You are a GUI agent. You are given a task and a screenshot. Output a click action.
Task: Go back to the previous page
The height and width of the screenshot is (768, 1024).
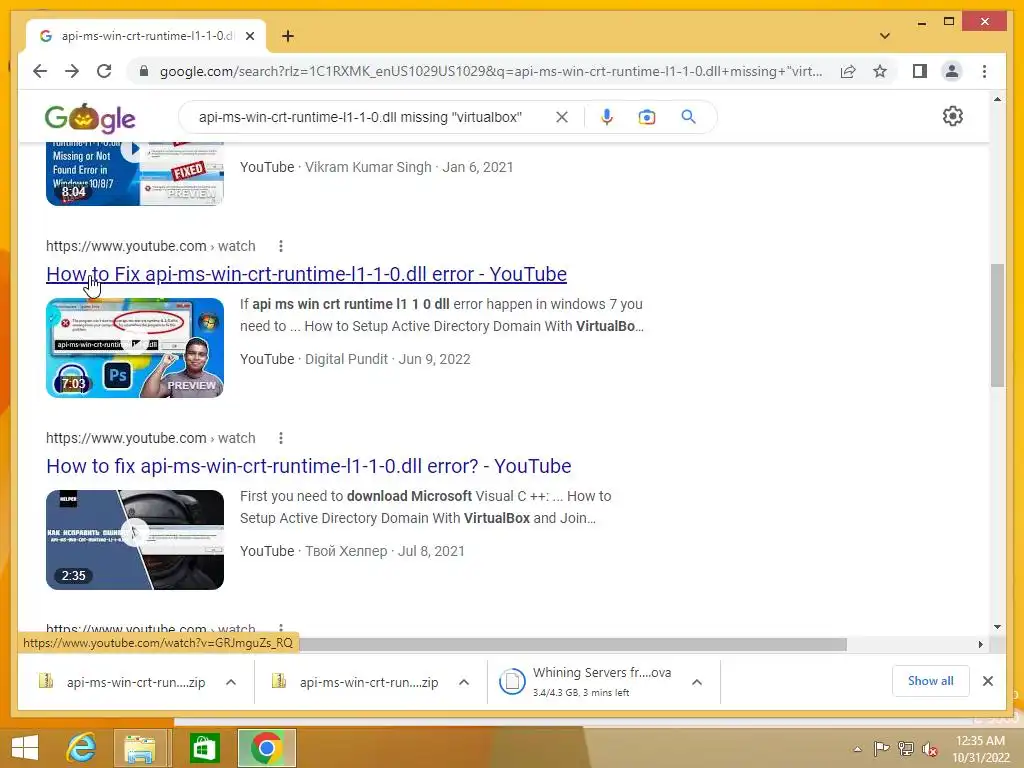point(40,71)
